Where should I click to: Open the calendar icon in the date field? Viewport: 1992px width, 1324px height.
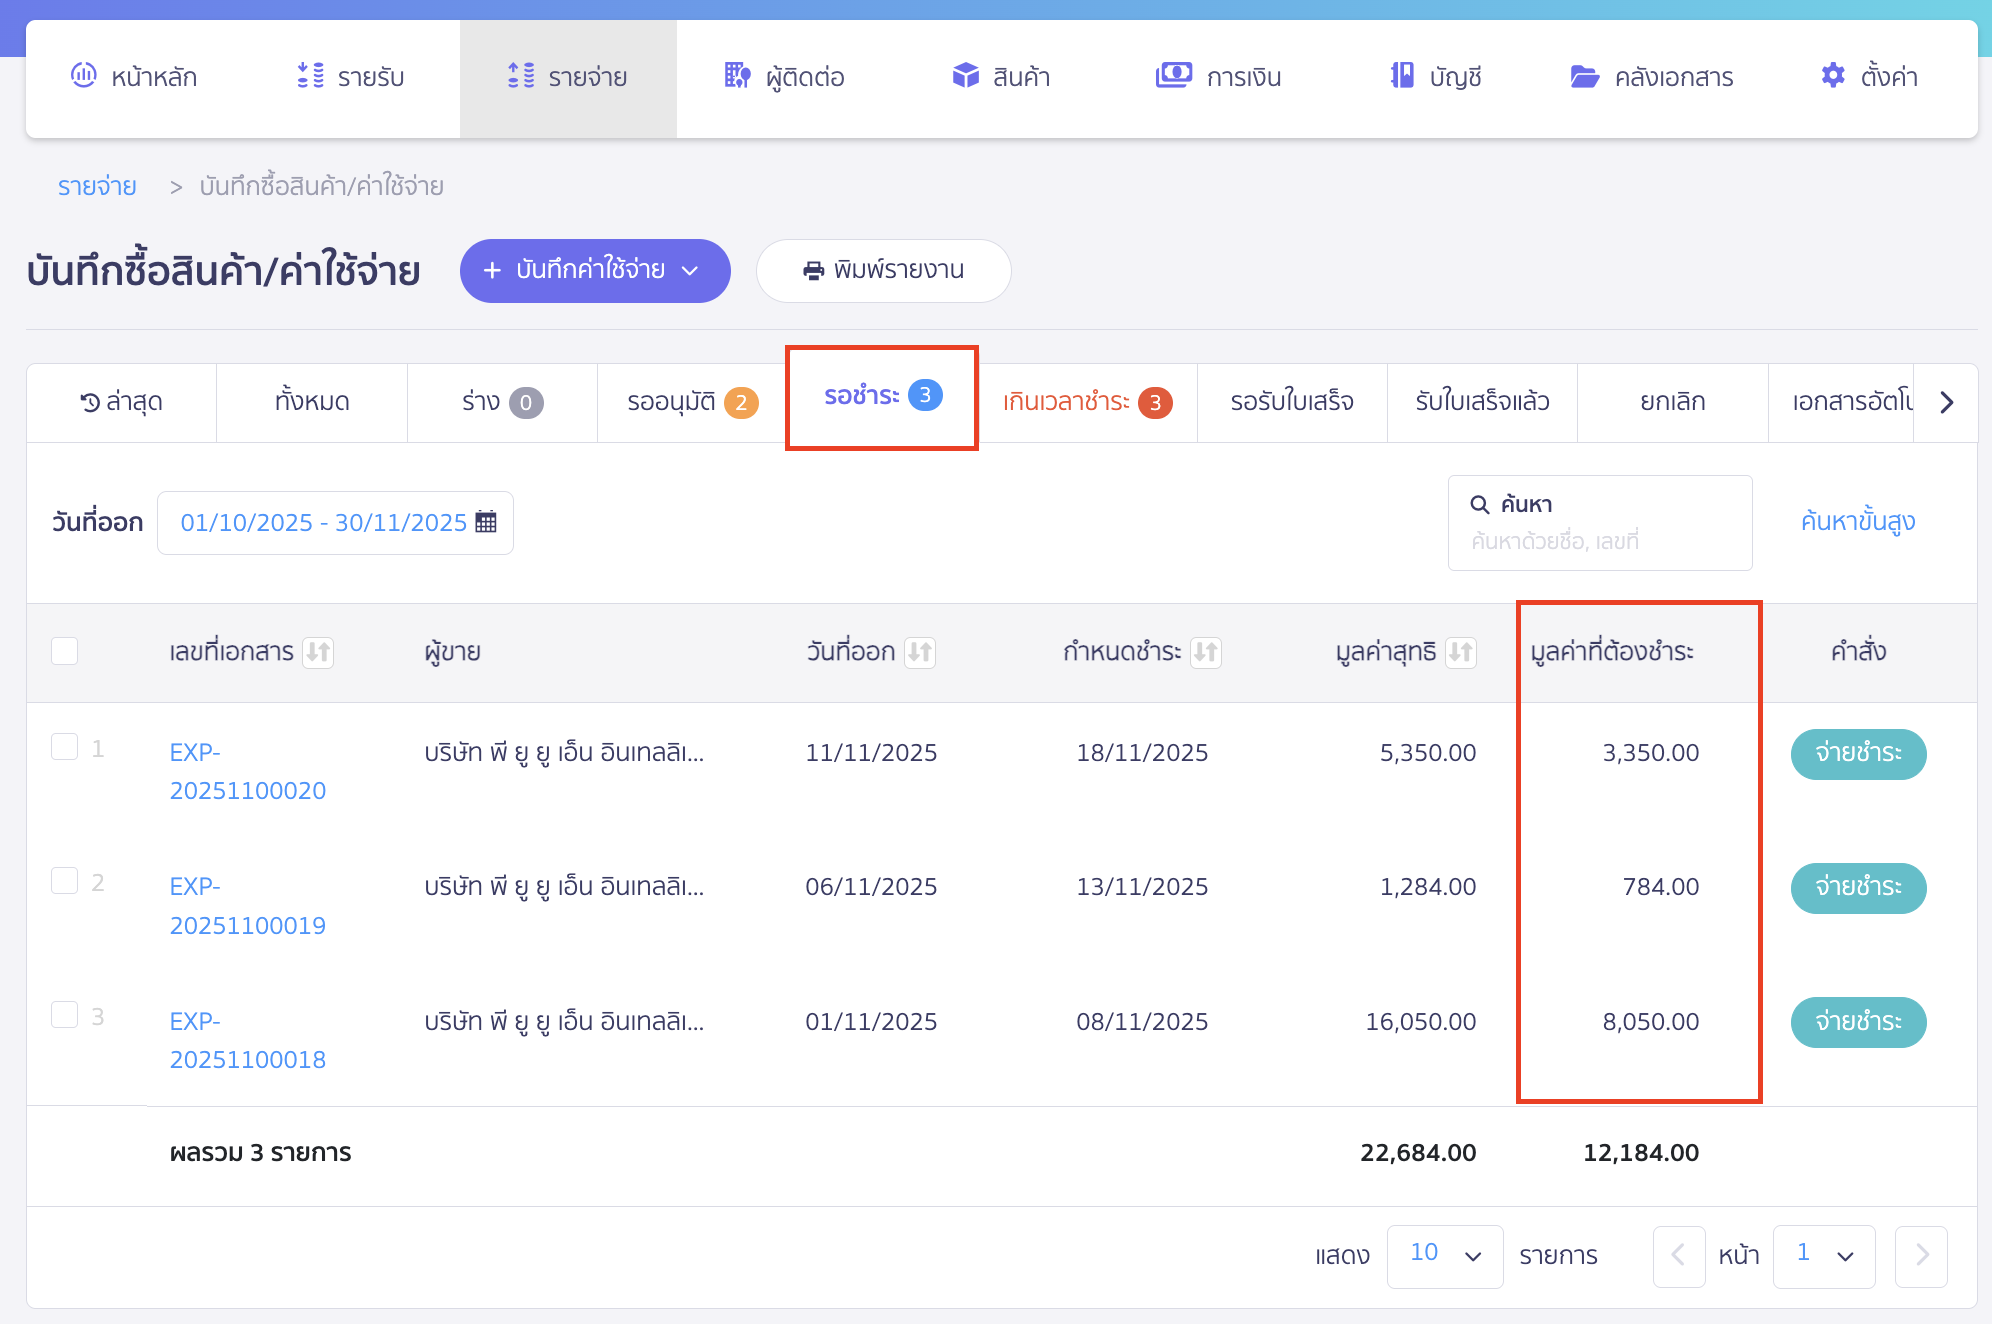pos(487,521)
